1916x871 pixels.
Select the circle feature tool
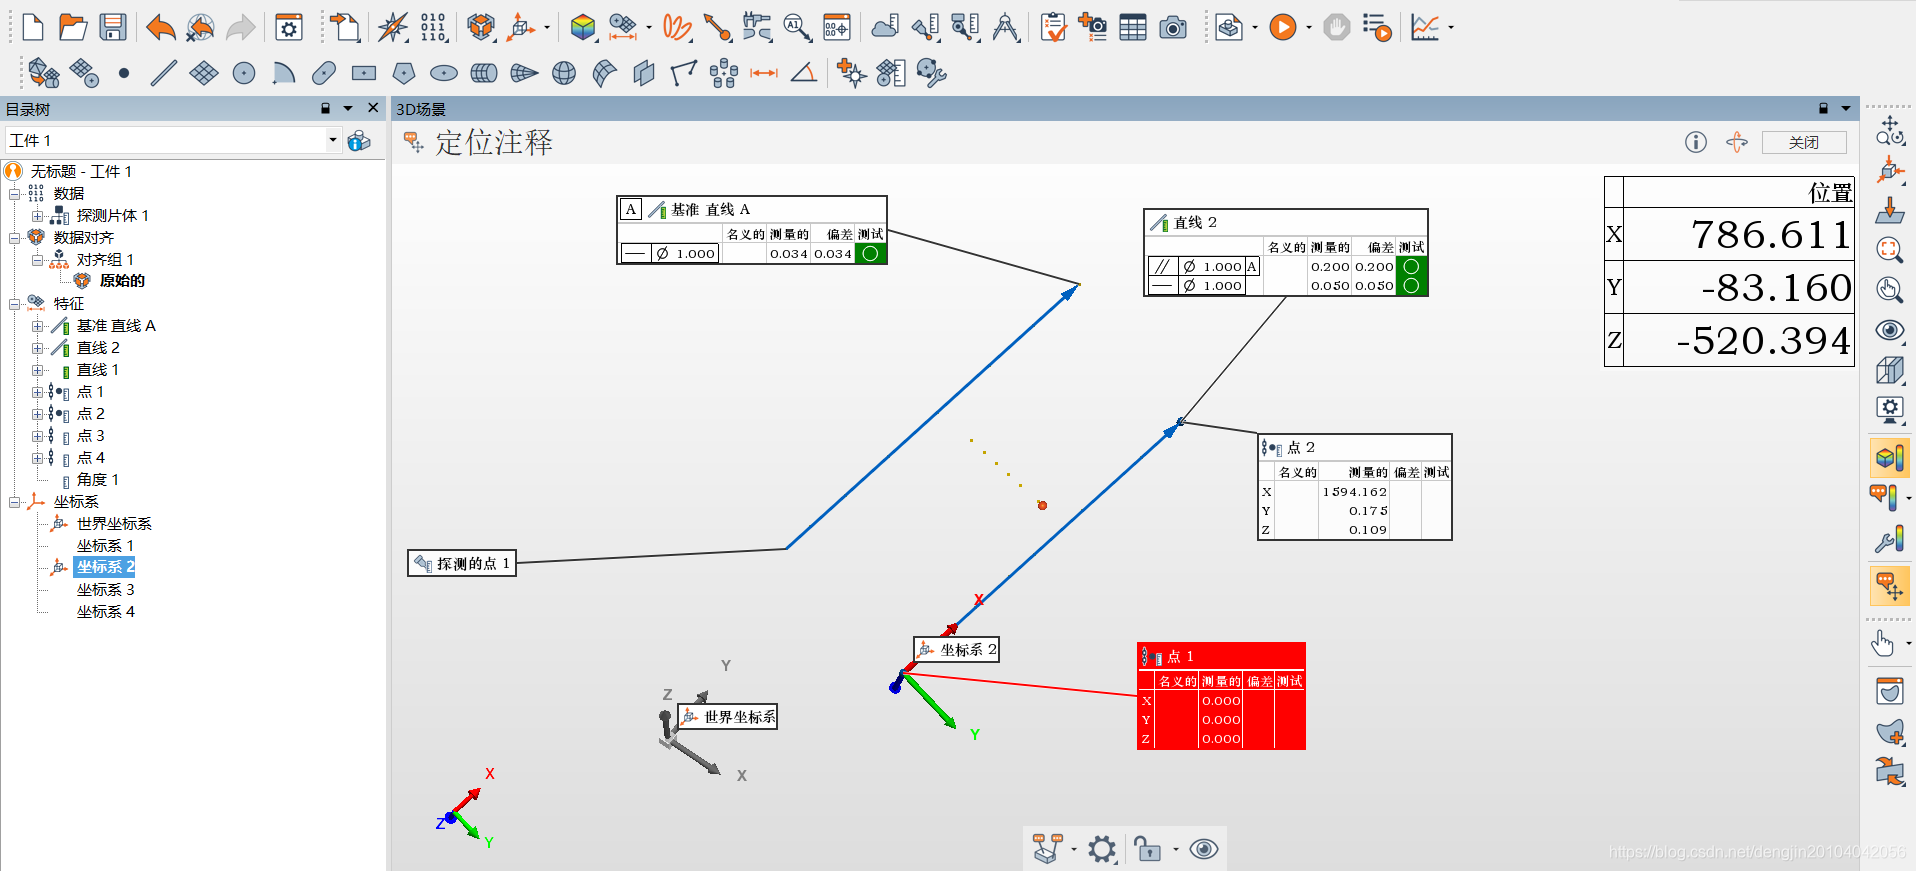pyautogui.click(x=244, y=73)
